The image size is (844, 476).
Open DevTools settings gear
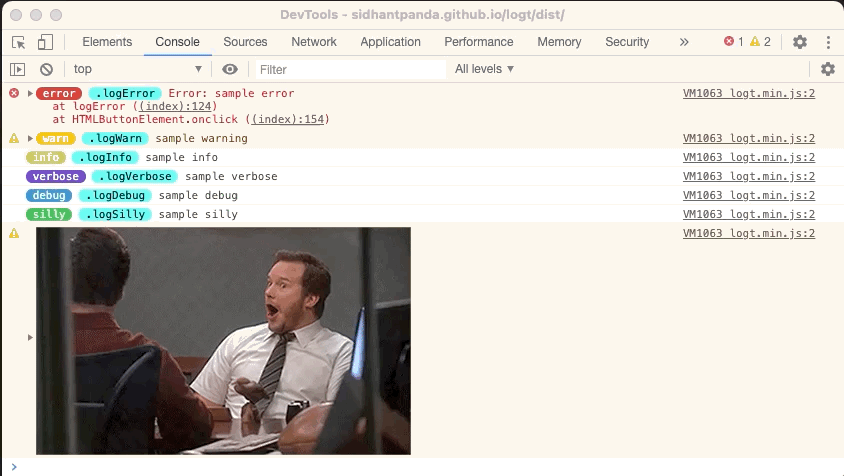800,42
